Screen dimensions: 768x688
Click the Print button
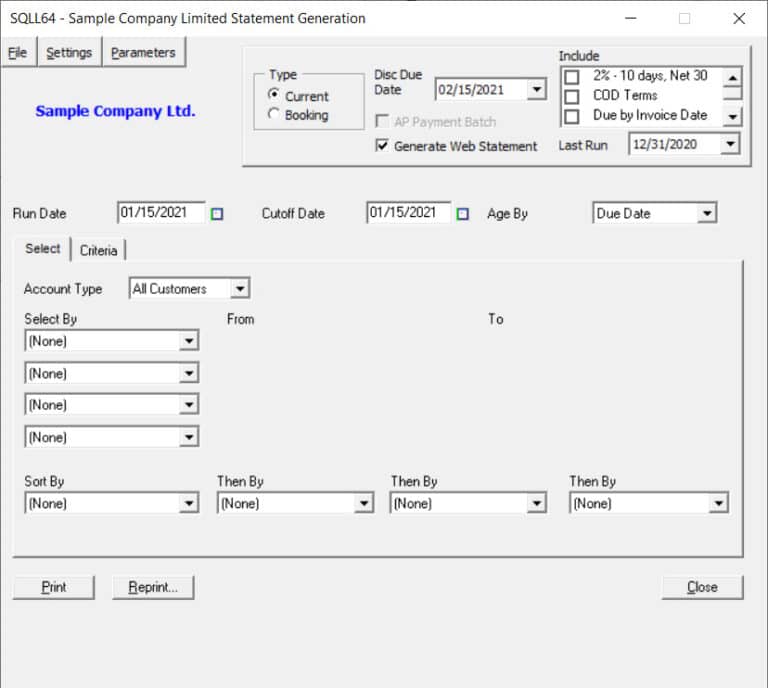click(54, 587)
